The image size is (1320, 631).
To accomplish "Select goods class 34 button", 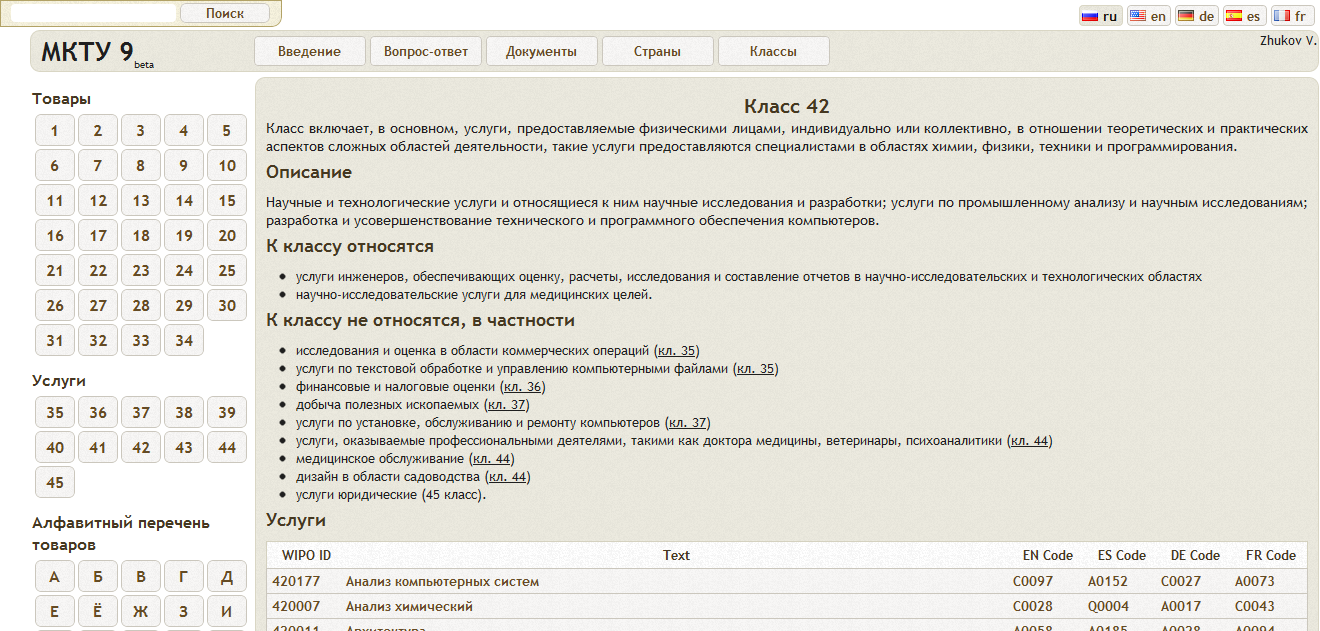I will pos(184,340).
